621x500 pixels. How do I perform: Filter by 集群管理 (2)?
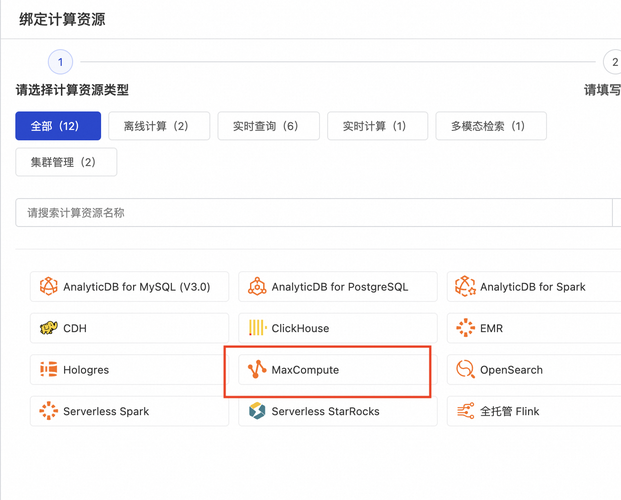tap(66, 162)
